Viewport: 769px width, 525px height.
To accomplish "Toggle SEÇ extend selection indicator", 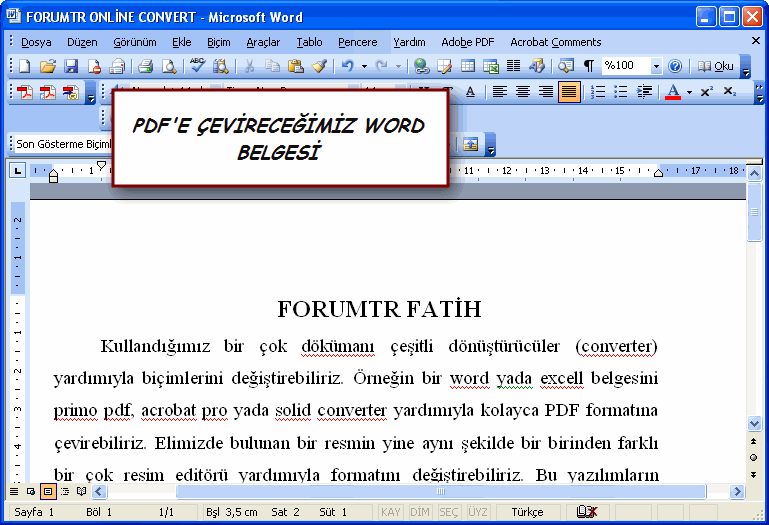I will [449, 512].
